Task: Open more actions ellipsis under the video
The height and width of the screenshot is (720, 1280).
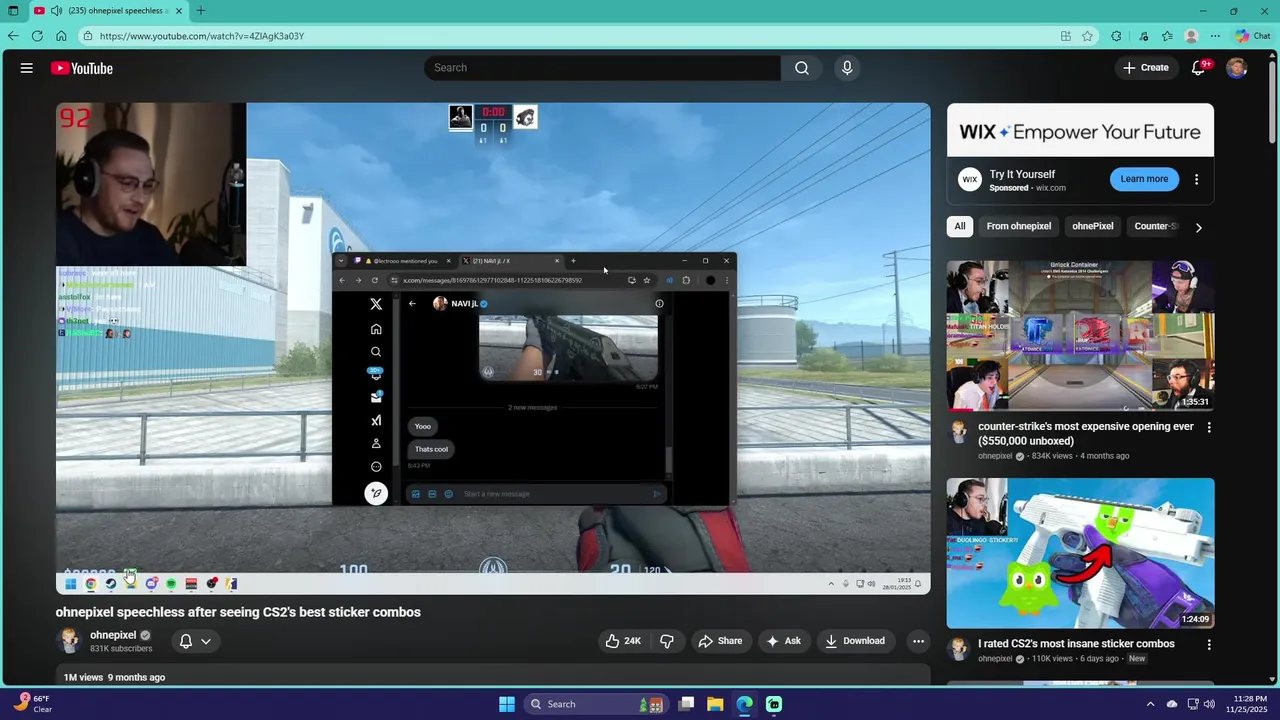Action: tap(918, 641)
